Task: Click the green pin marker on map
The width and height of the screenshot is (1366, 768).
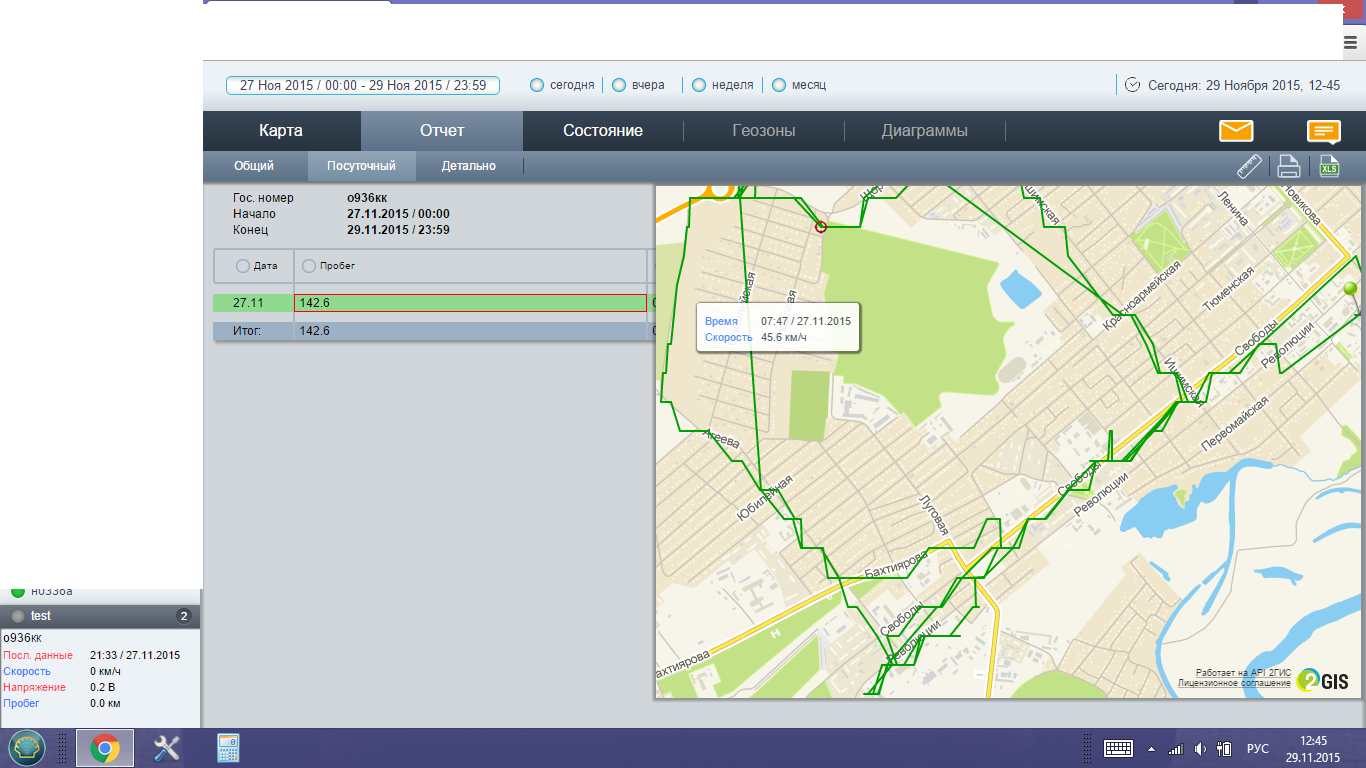Action: (x=1350, y=290)
